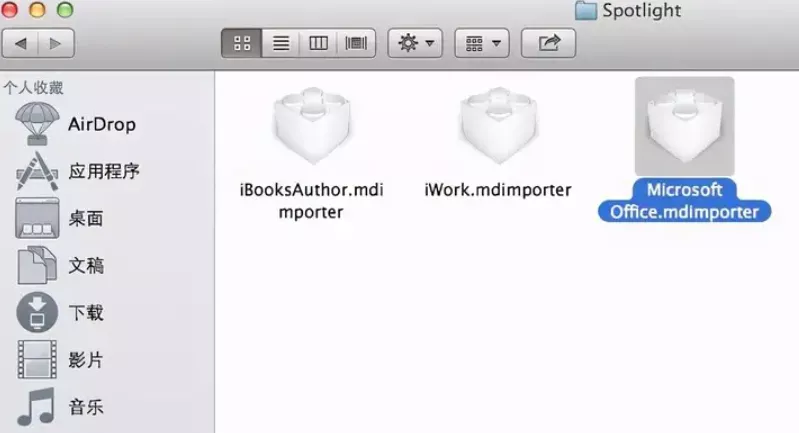Open the item arrangement dropdown

[x=482, y=43]
